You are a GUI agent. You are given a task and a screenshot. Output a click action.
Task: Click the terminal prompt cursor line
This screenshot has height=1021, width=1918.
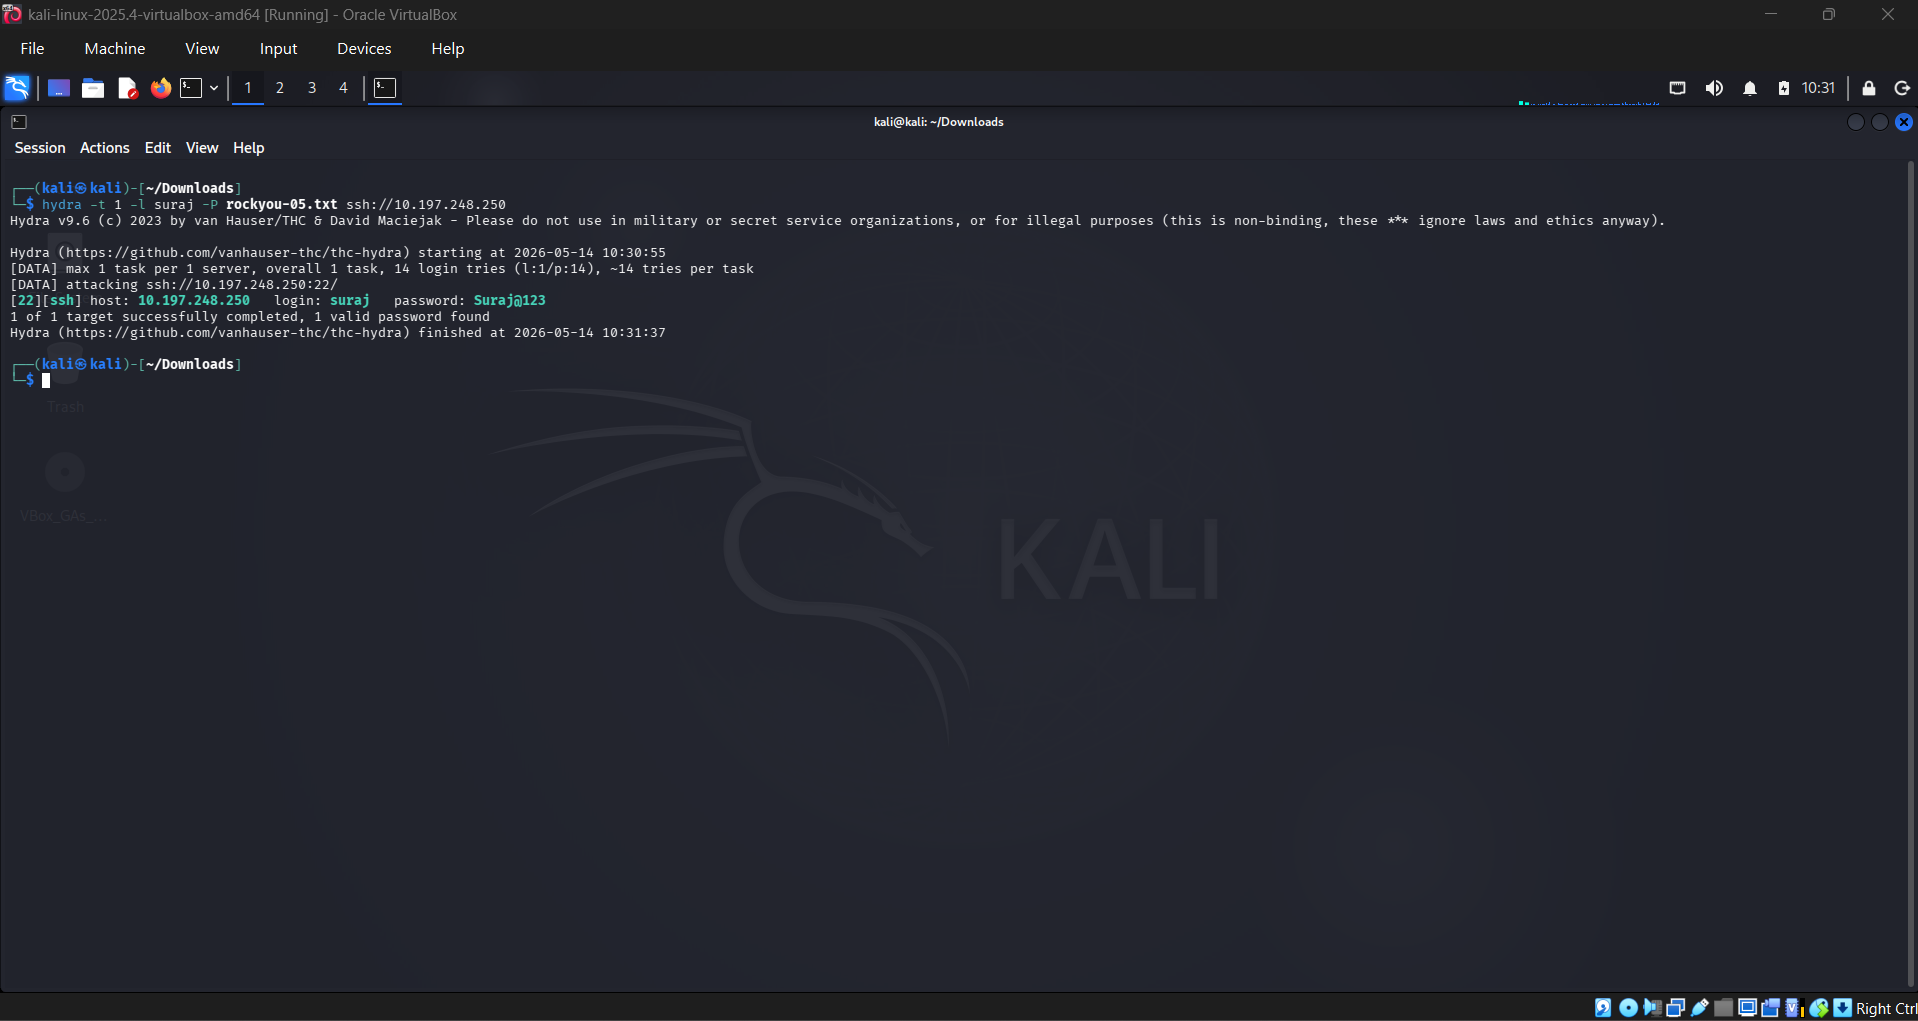coord(46,381)
